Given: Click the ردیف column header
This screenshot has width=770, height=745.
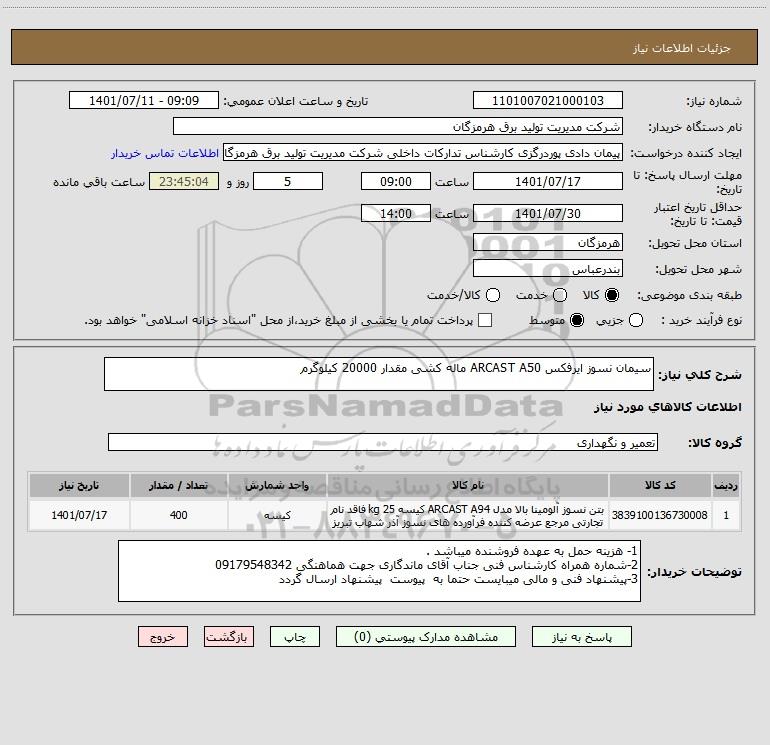Looking at the screenshot, I should click(726, 485).
